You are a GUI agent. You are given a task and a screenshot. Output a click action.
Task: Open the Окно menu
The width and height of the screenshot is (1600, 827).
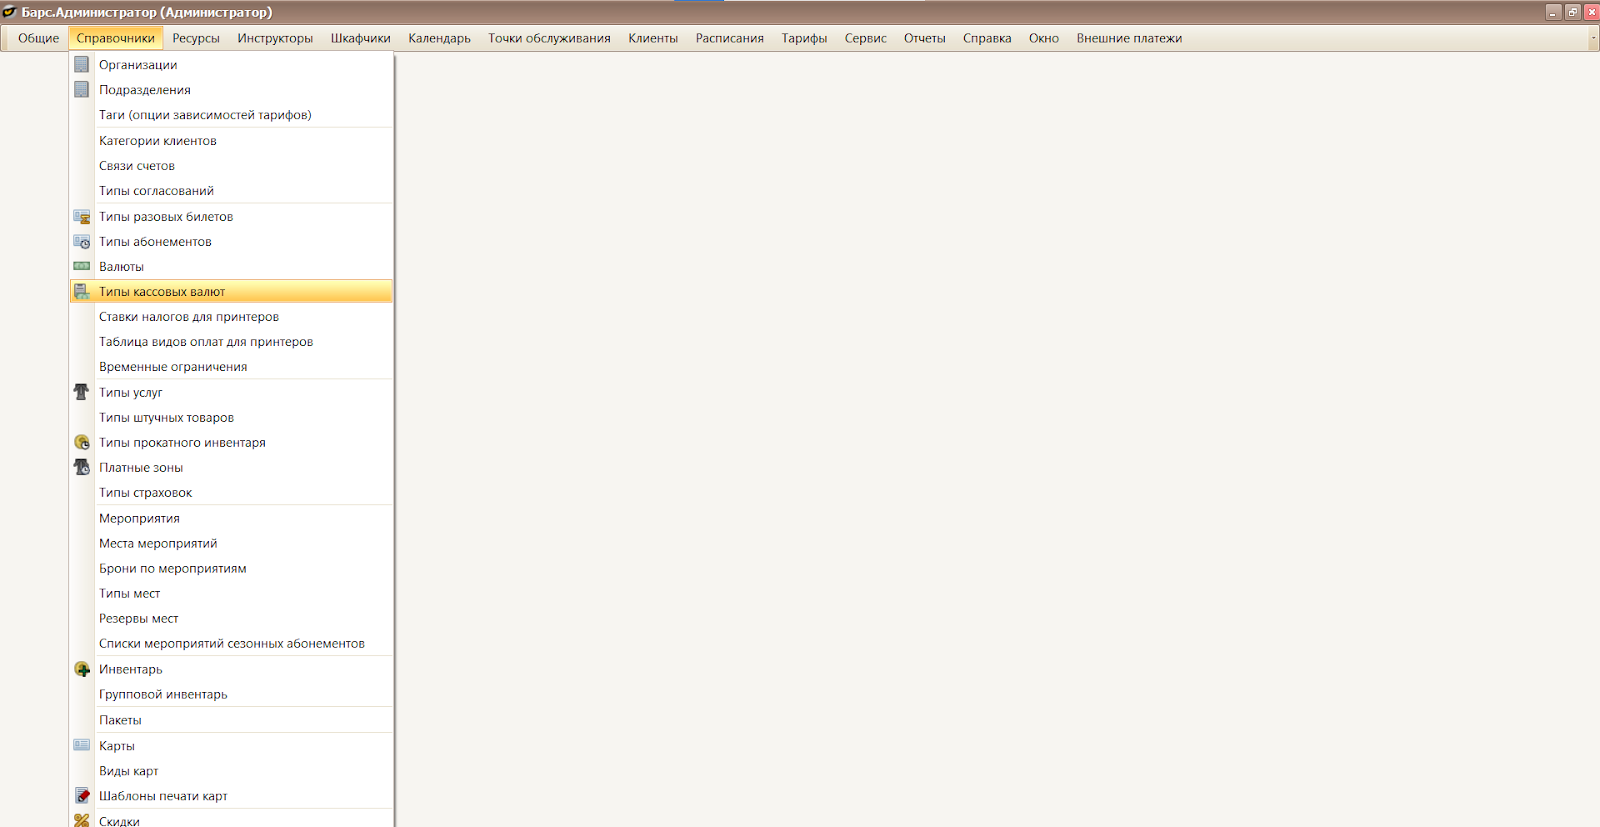1044,39
